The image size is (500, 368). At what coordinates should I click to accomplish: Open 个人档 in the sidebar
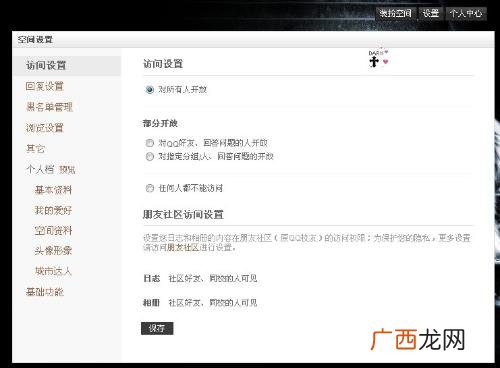[40, 169]
